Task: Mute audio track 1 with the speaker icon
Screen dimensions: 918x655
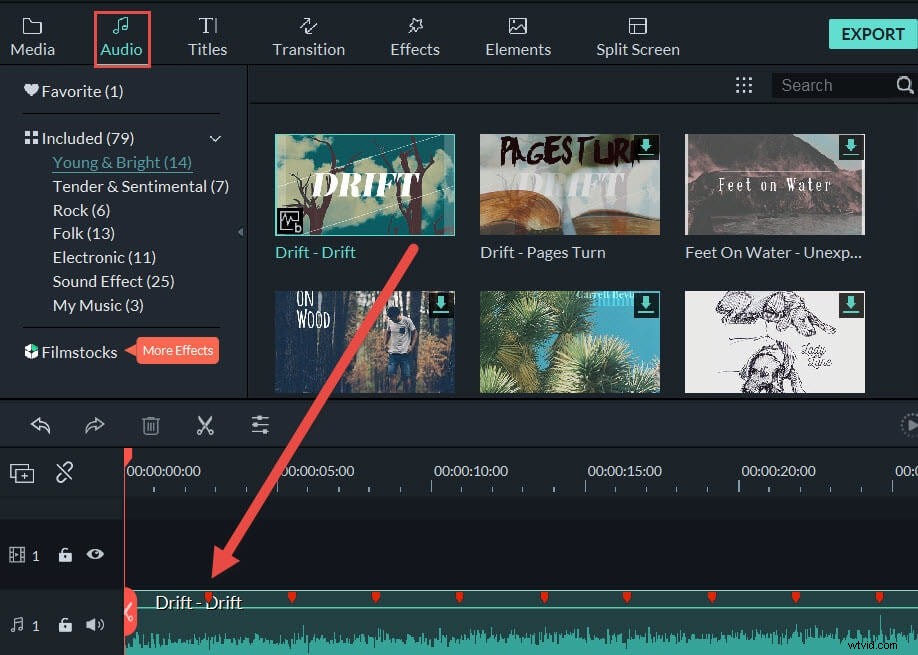Action: [x=95, y=624]
